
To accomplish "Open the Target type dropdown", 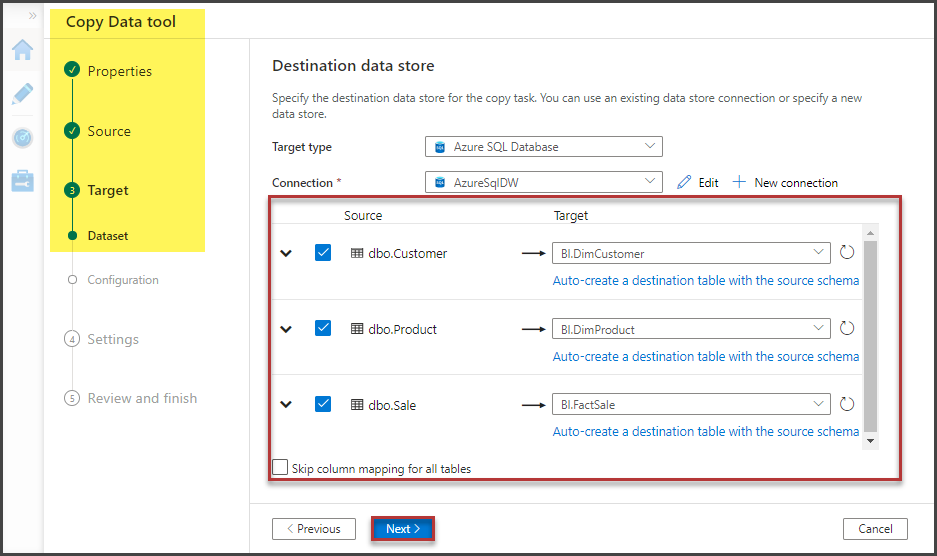I will click(544, 146).
